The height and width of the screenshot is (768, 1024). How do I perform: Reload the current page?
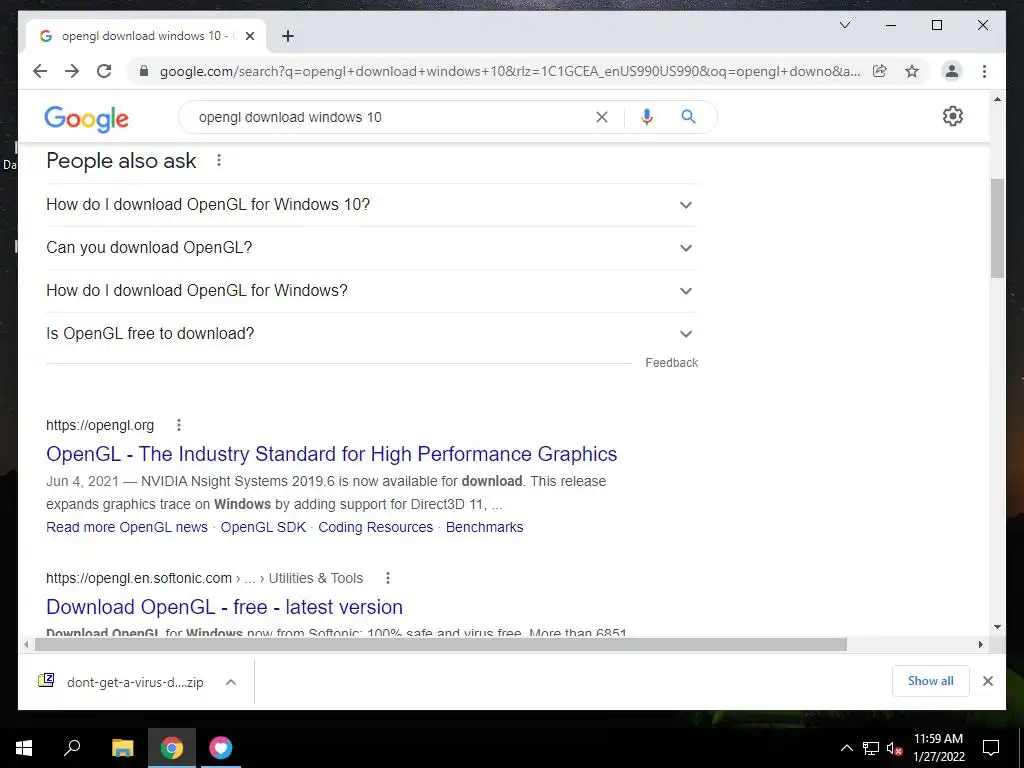point(104,71)
